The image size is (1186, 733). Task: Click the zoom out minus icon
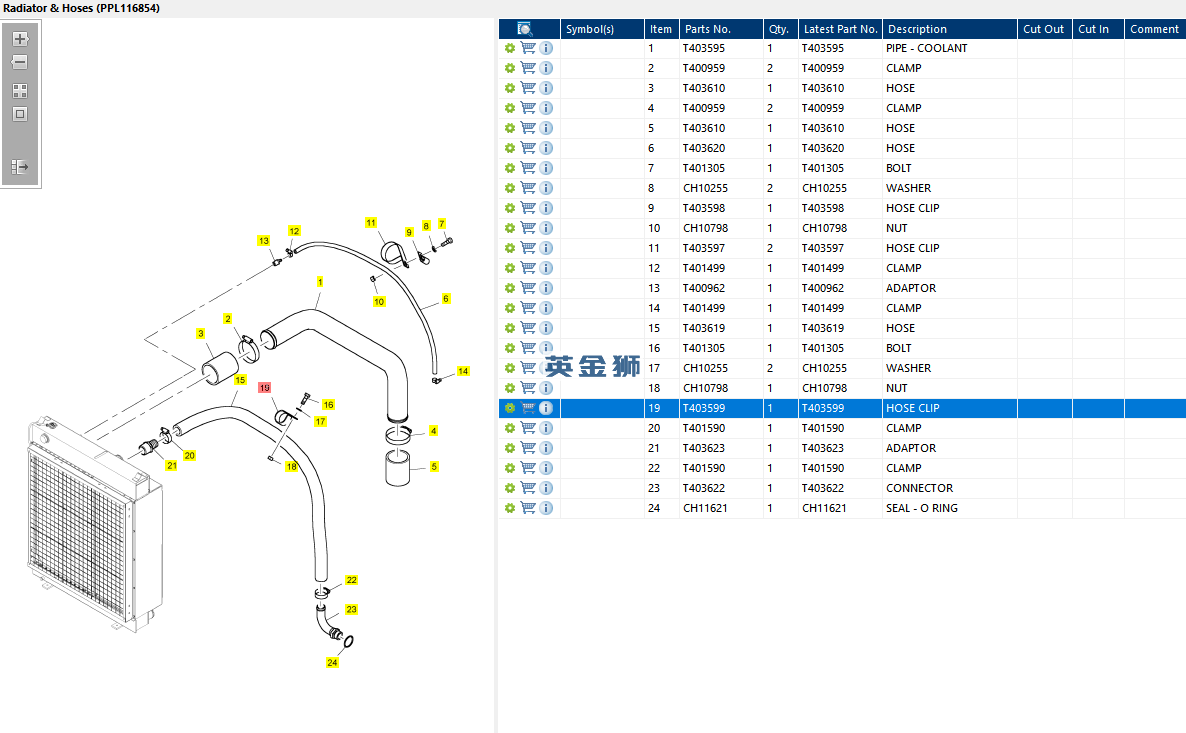click(20, 62)
